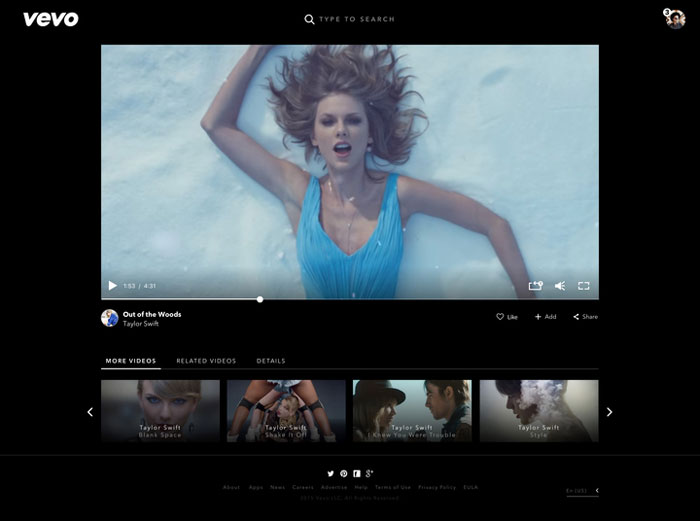Screen dimensions: 700x521
Task: Open the Style video thumbnail
Action: (x=539, y=411)
